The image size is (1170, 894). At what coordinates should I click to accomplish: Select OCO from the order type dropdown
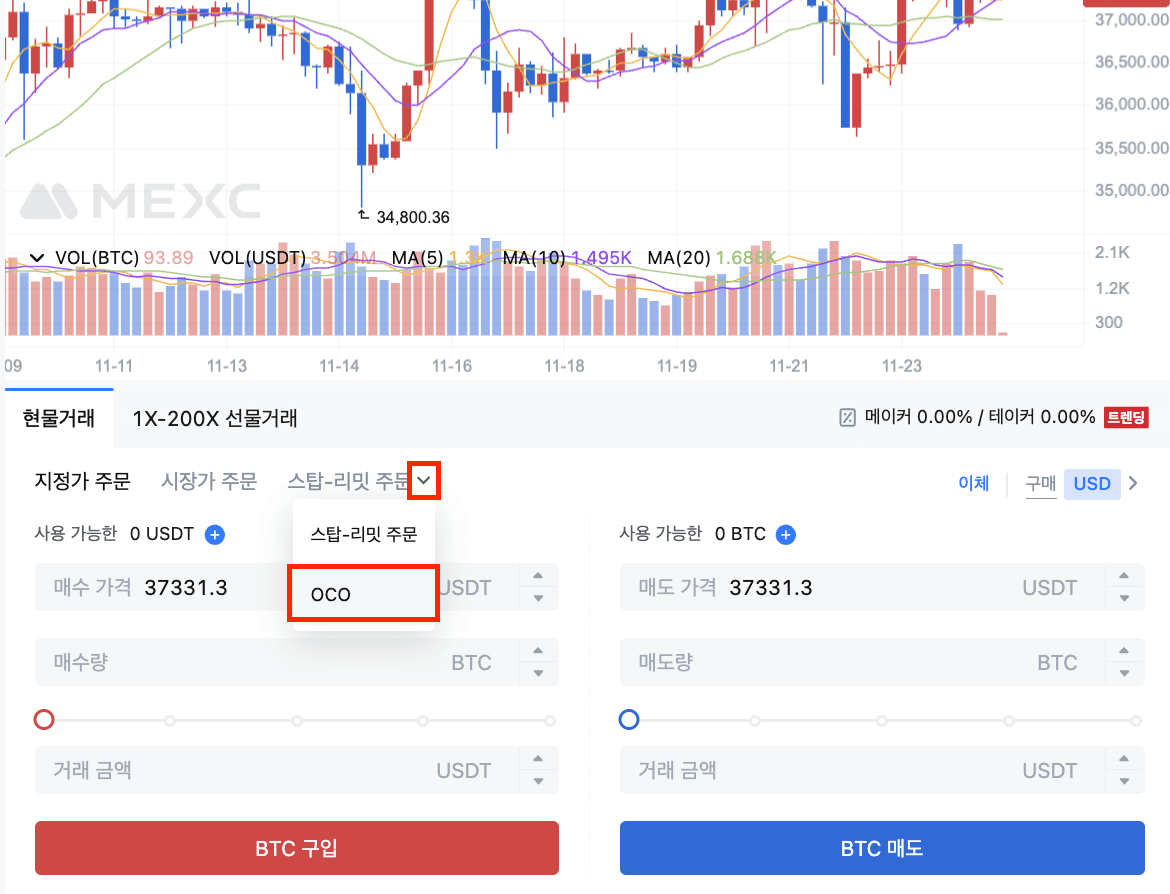(362, 594)
